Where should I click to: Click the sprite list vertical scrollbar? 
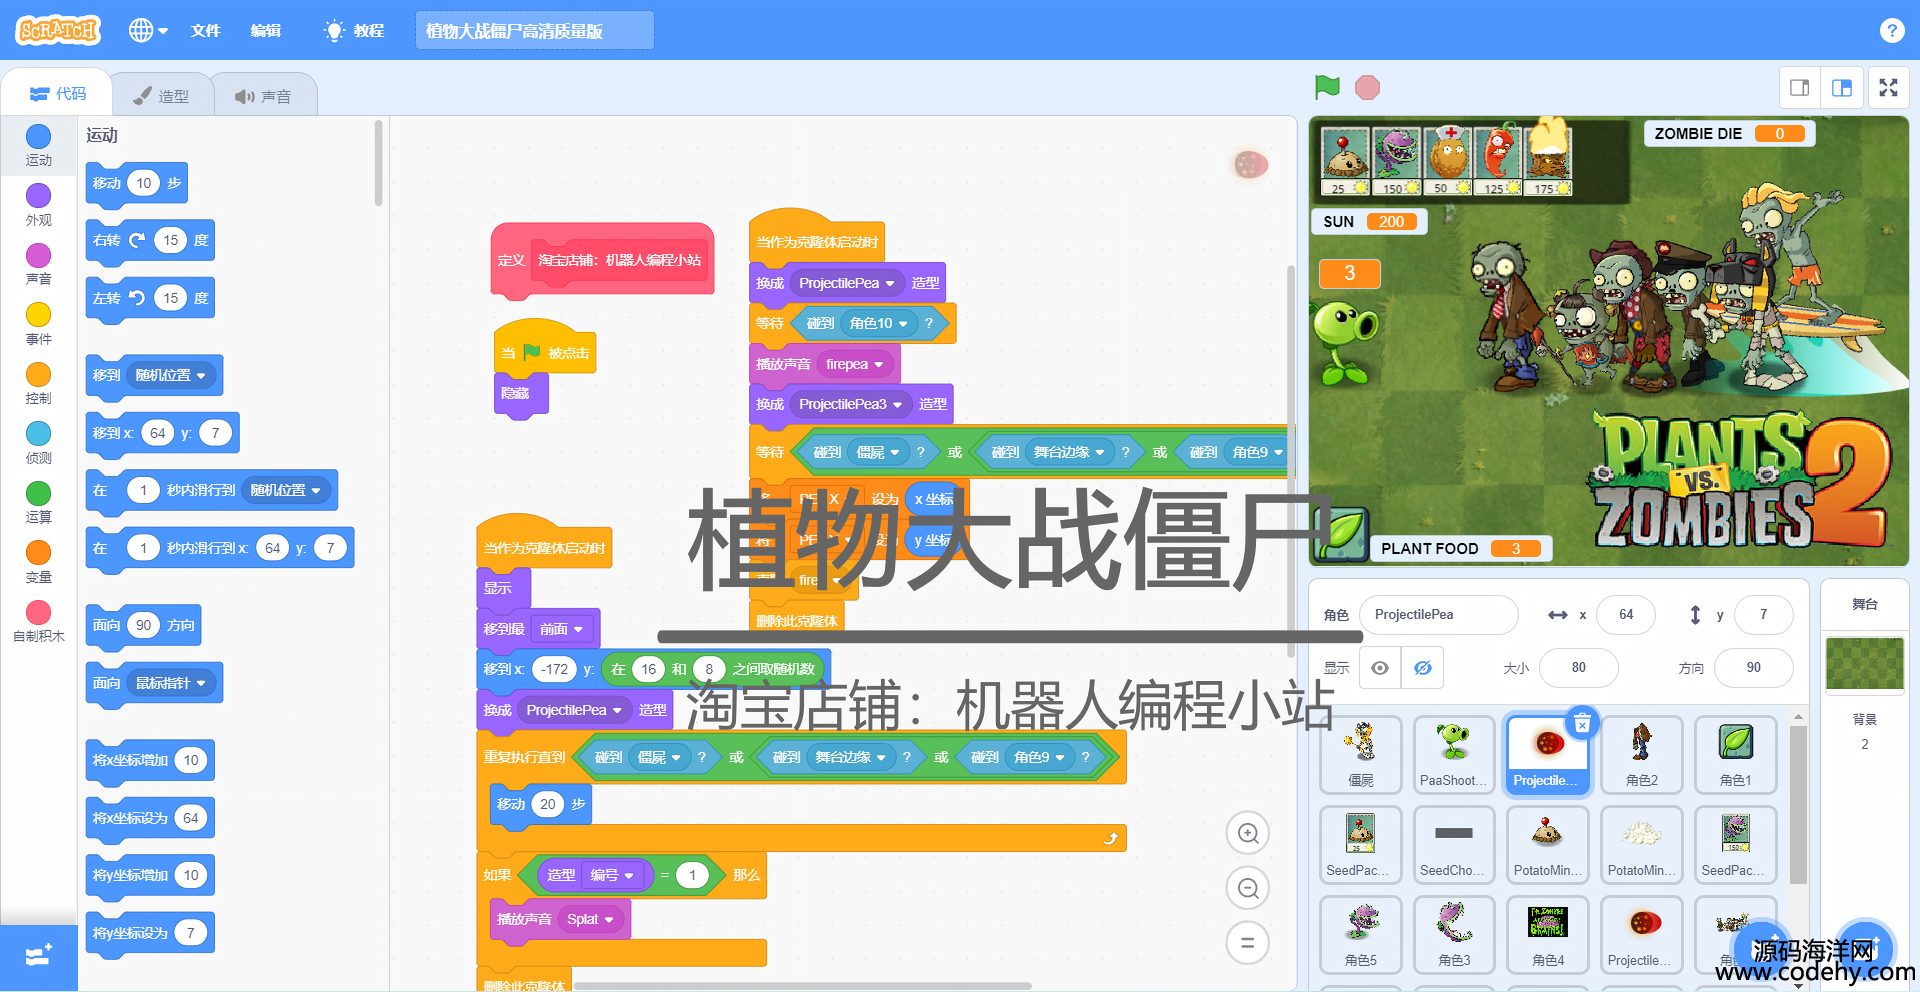pyautogui.click(x=1797, y=806)
